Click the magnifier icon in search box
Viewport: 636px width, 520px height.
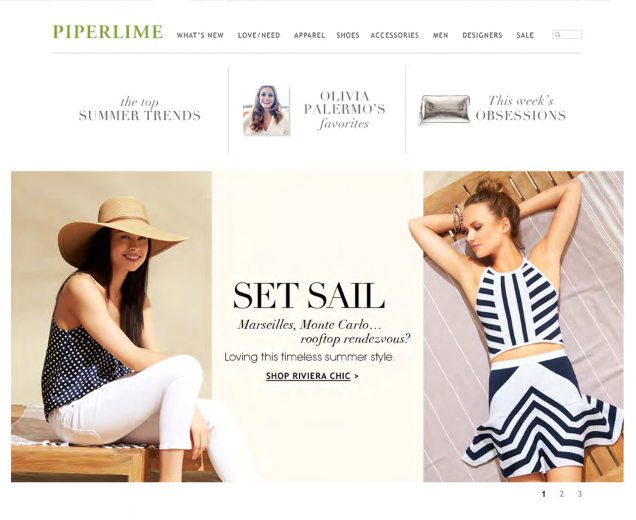click(x=557, y=35)
